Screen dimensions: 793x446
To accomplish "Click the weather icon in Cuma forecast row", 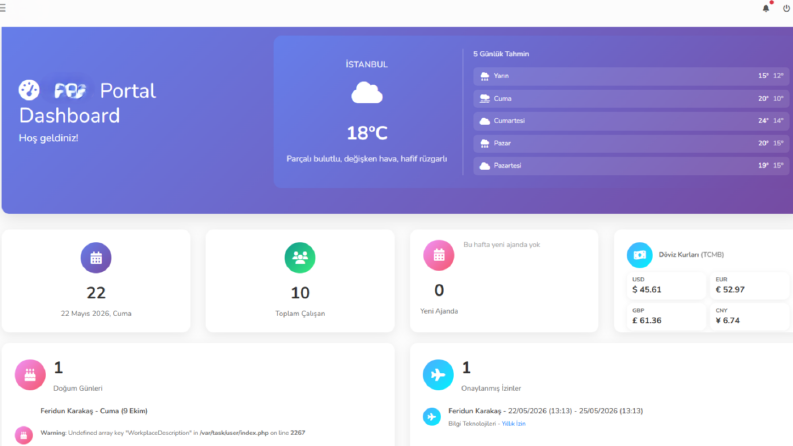I will [484, 99].
